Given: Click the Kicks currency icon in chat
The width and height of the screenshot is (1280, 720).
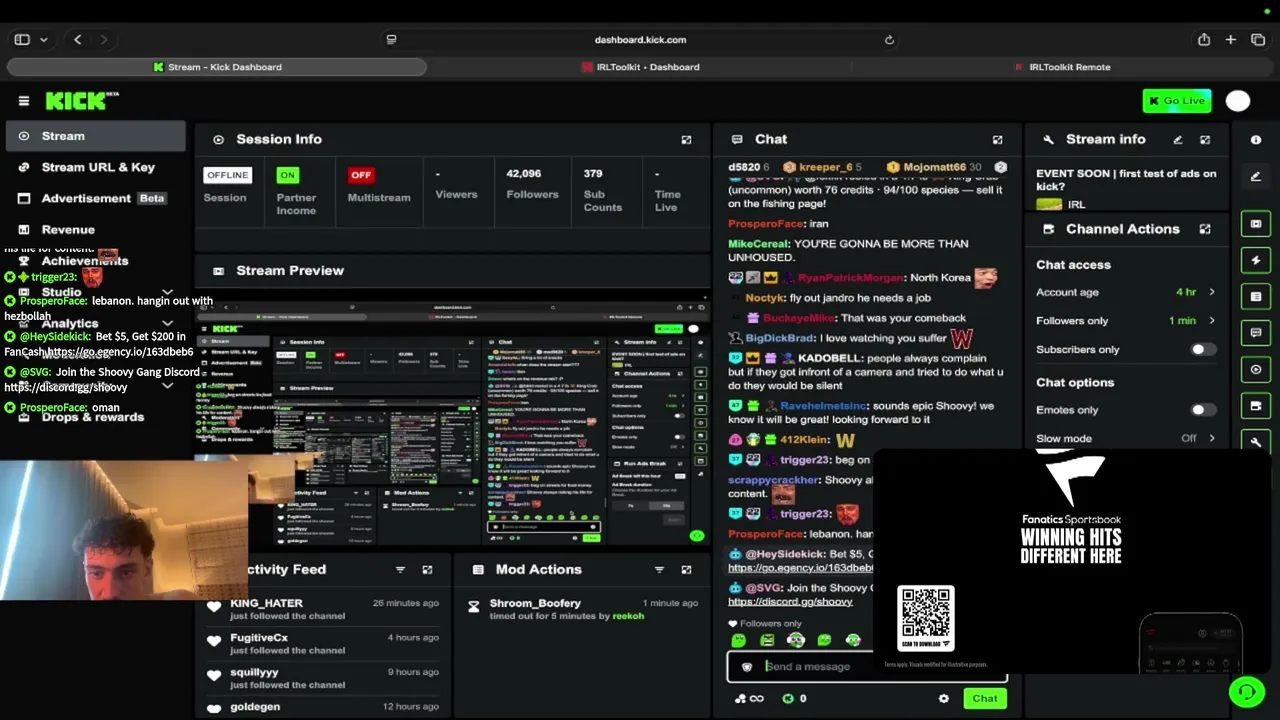Looking at the screenshot, I should coord(788,699).
